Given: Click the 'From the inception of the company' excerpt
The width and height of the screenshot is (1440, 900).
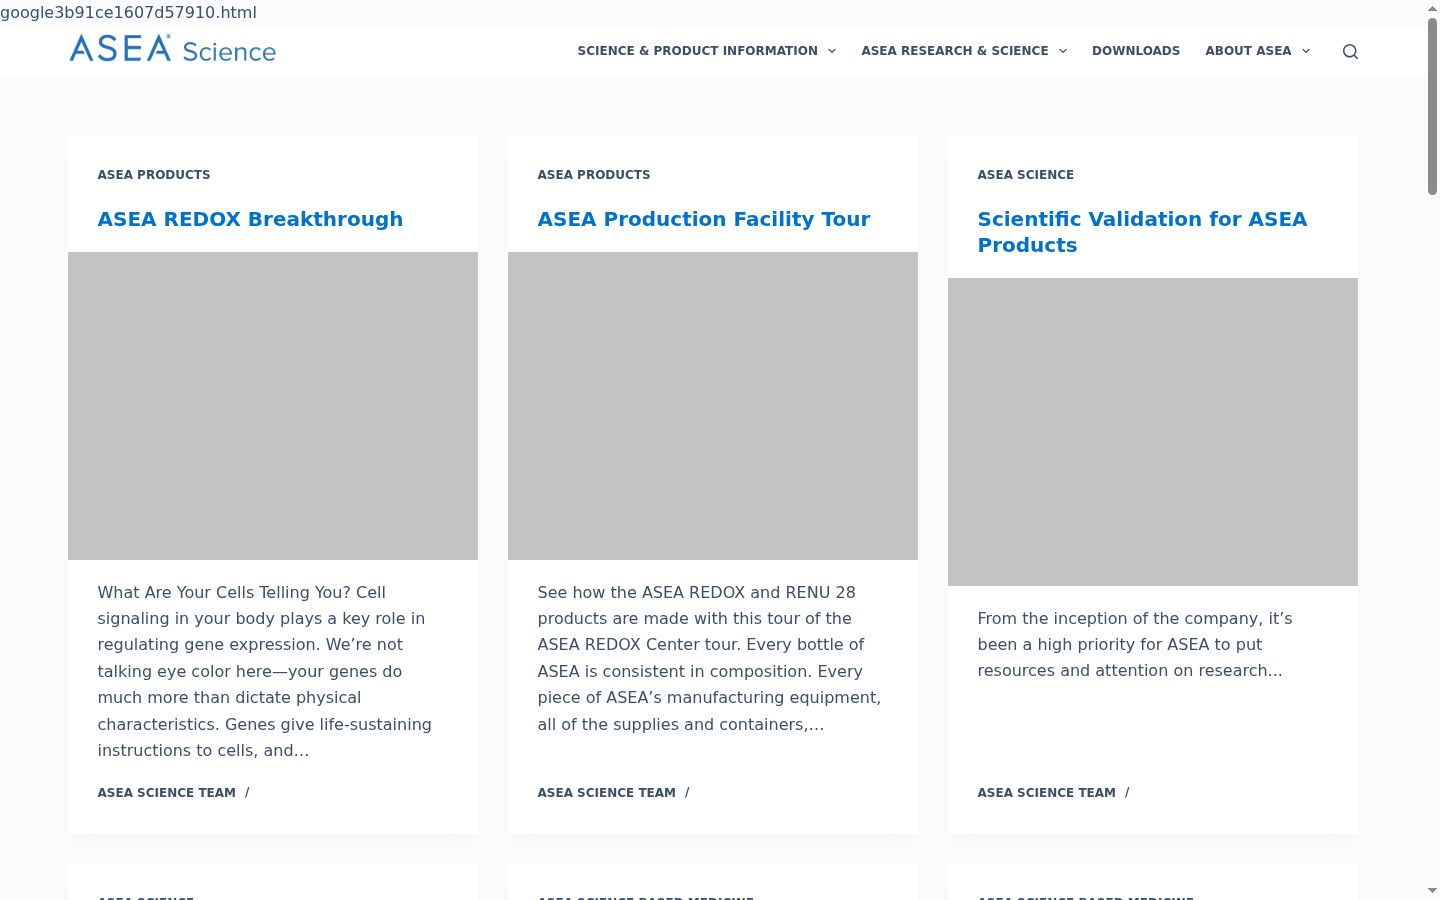Looking at the screenshot, I should coord(1135,645).
